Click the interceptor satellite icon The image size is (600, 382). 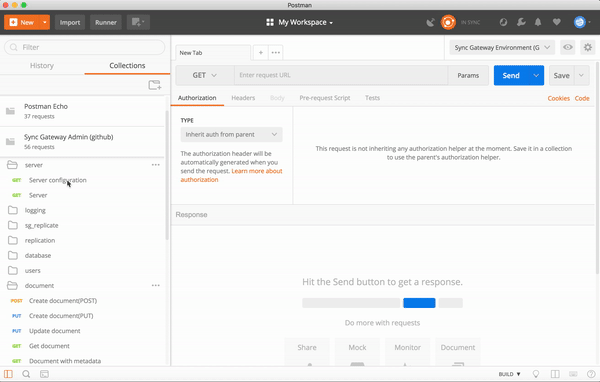click(x=430, y=22)
